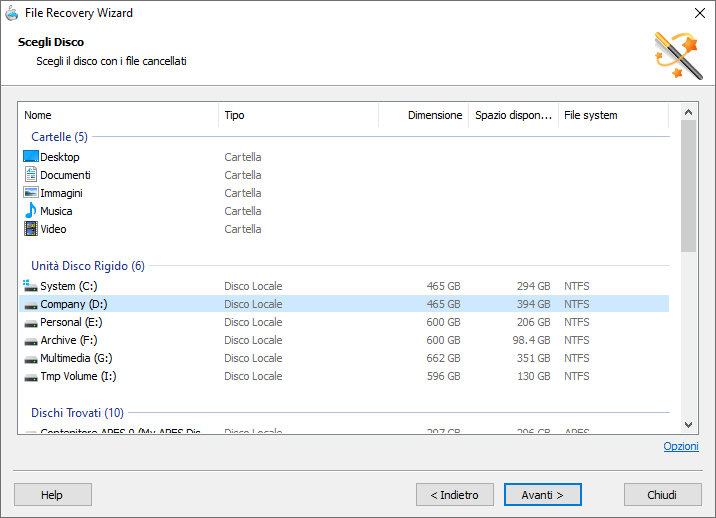Sort list by Dimensione column
716x518 pixels.
[x=423, y=115]
